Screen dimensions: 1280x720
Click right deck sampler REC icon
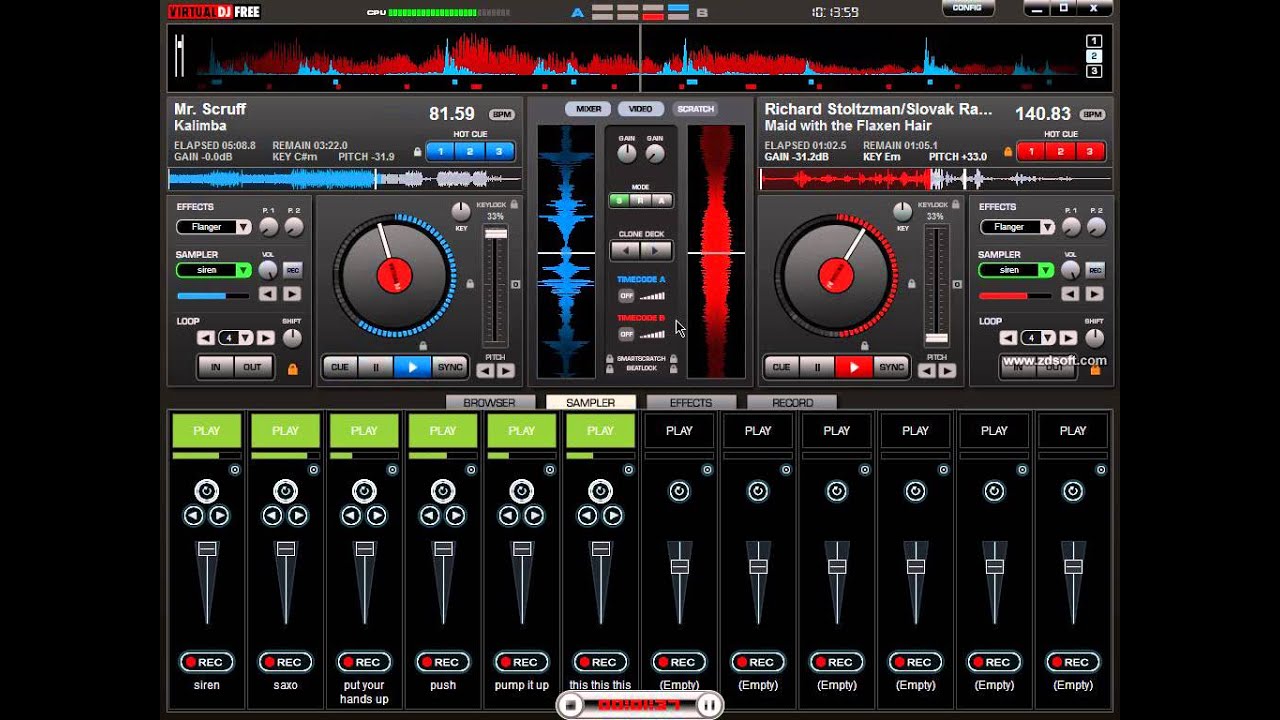[x=1095, y=270]
